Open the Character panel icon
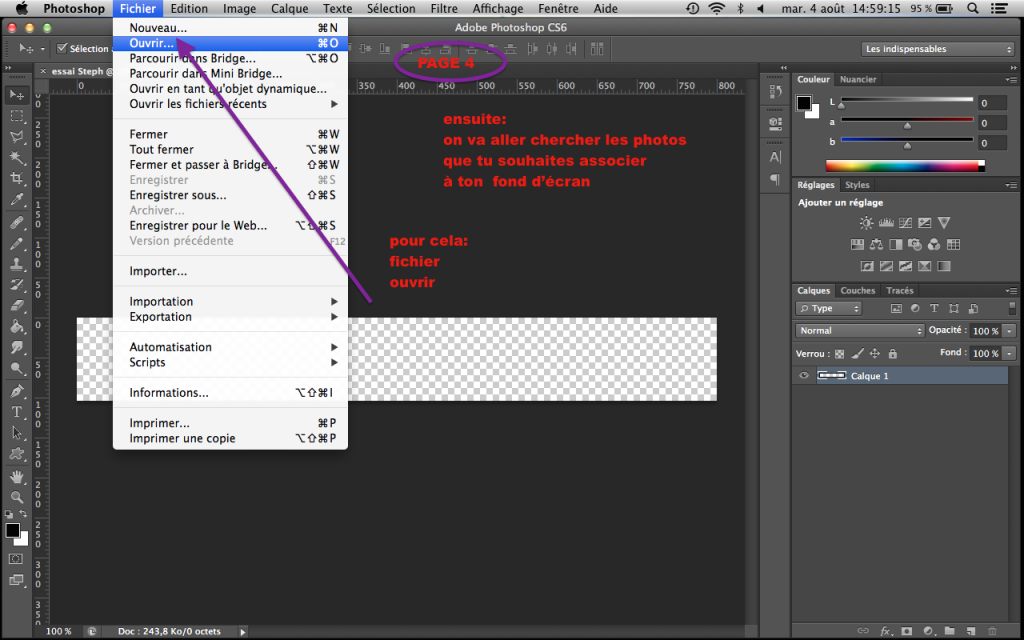1024x640 pixels. click(775, 157)
